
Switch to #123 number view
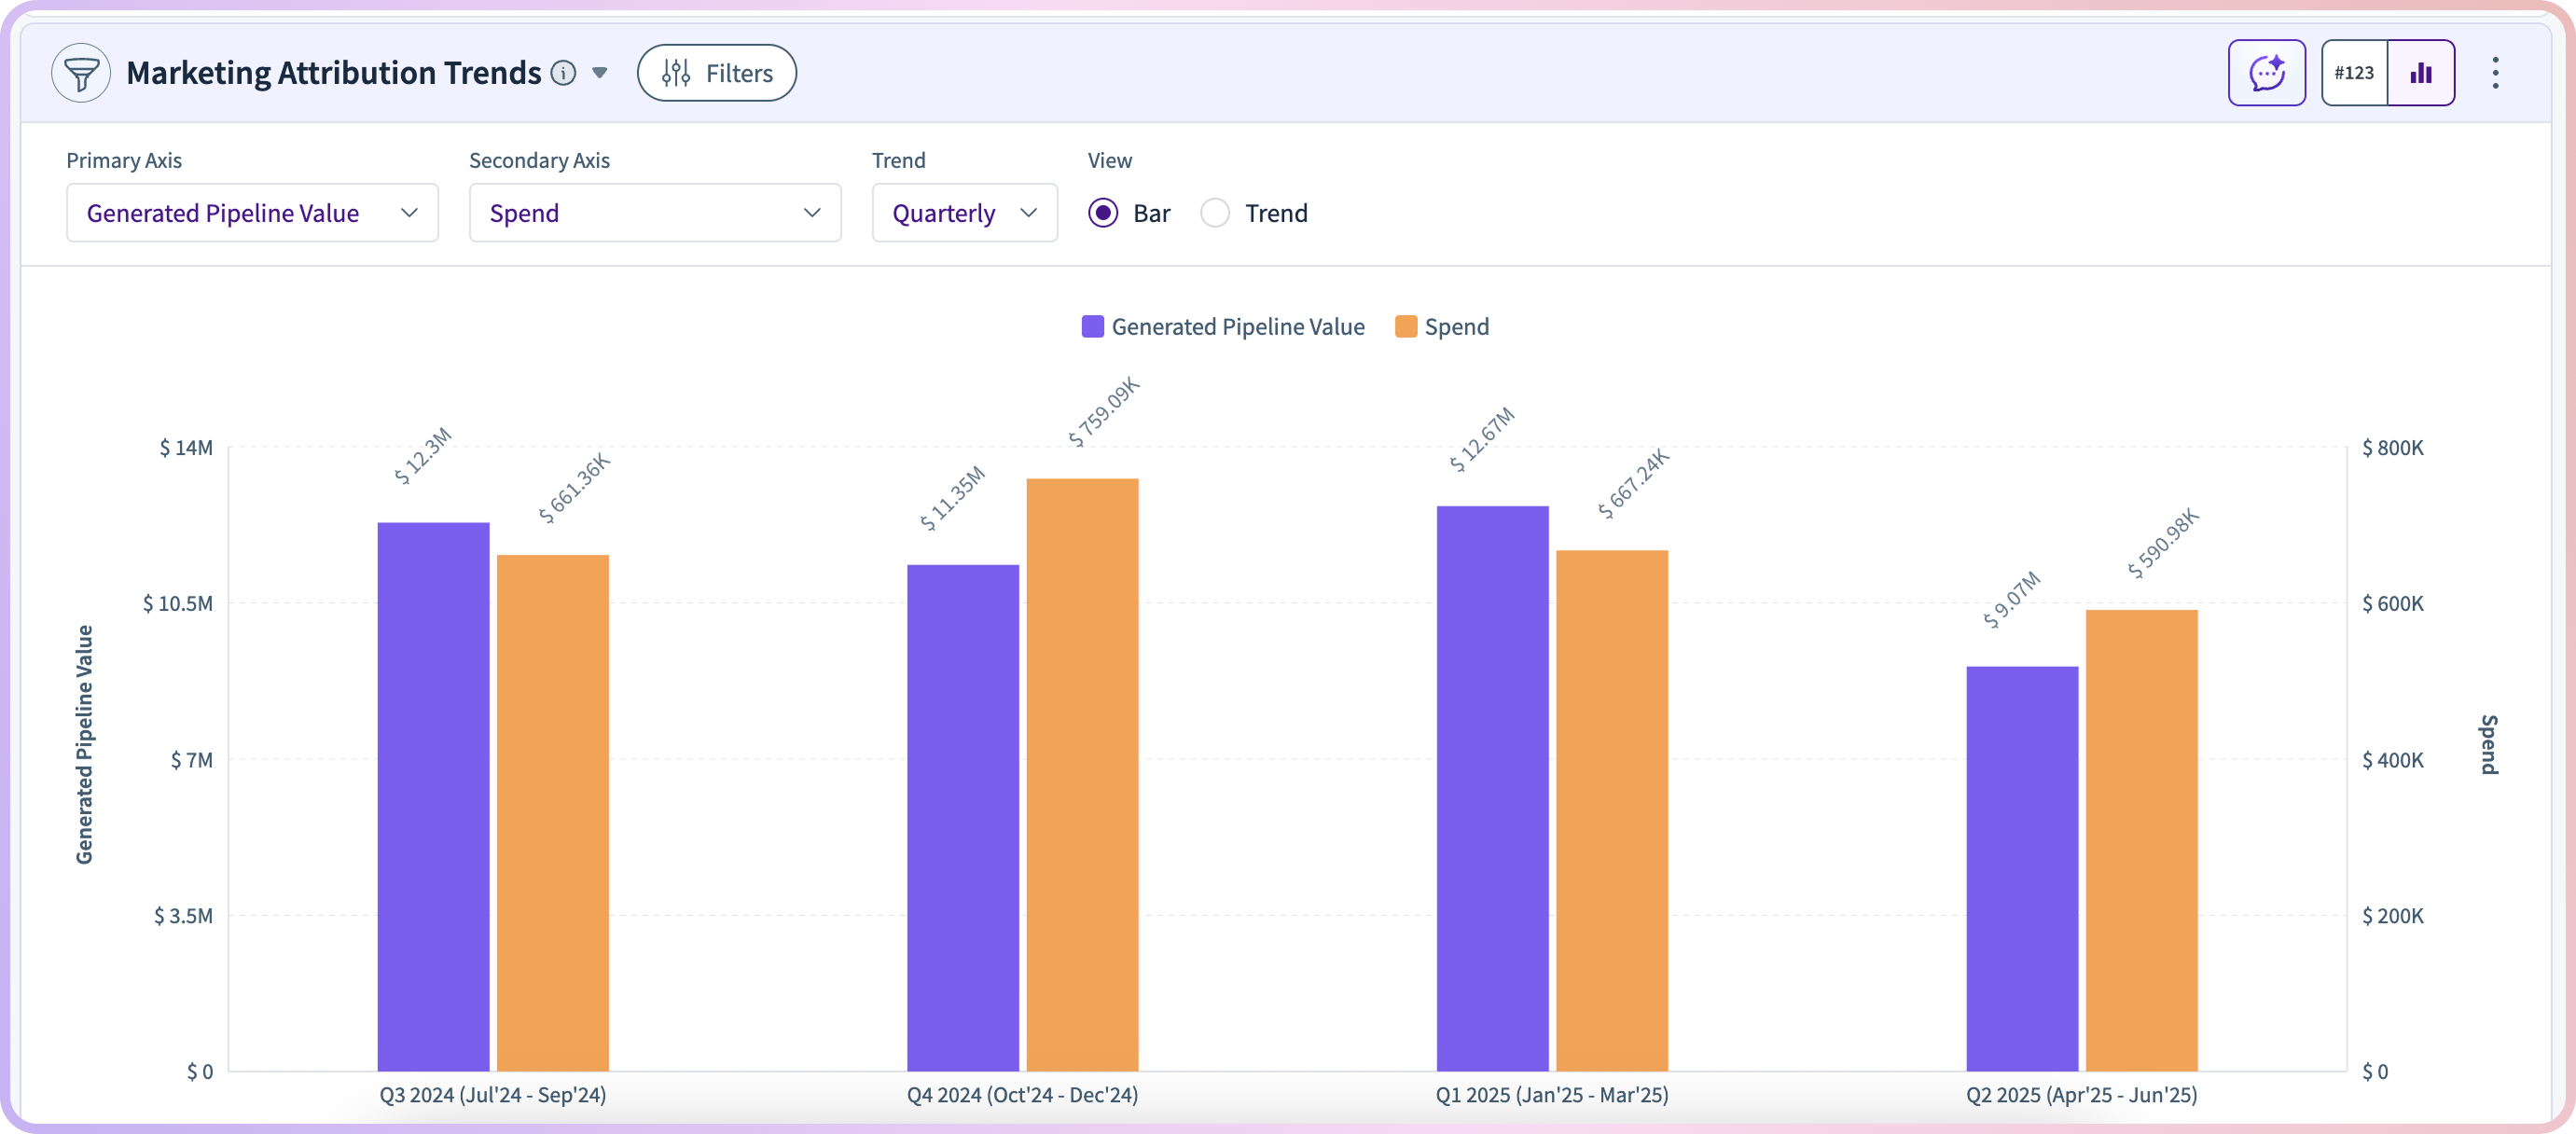coord(2354,73)
